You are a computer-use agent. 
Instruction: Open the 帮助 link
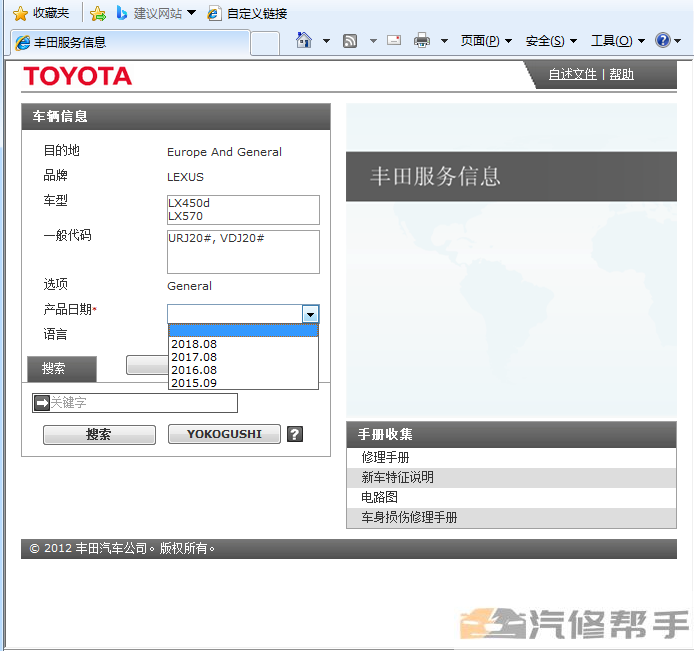[621, 74]
